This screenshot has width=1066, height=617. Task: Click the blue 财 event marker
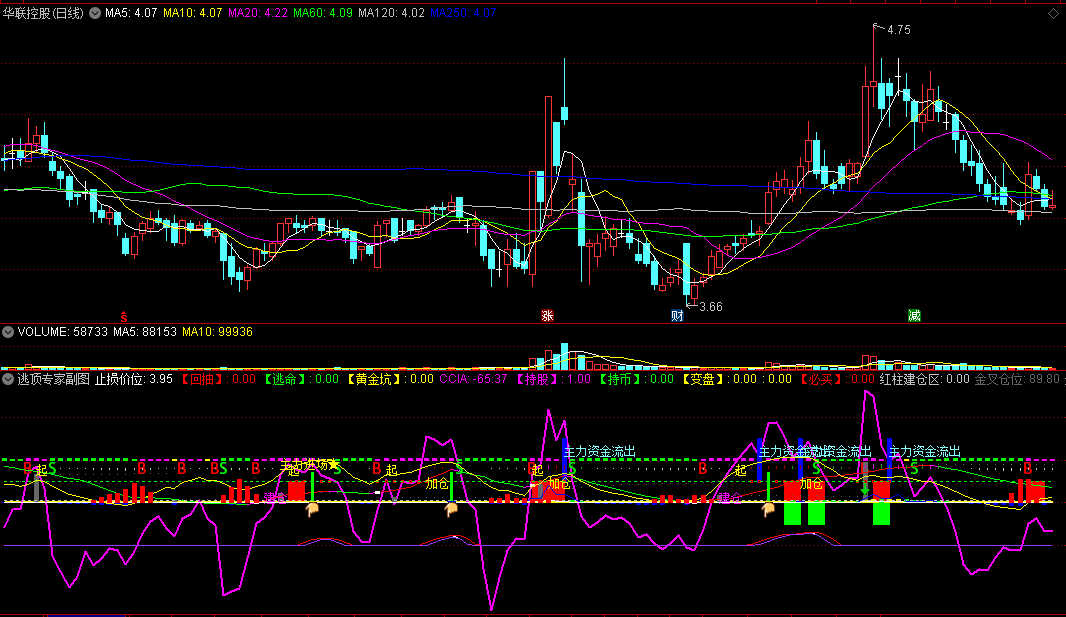pyautogui.click(x=677, y=315)
